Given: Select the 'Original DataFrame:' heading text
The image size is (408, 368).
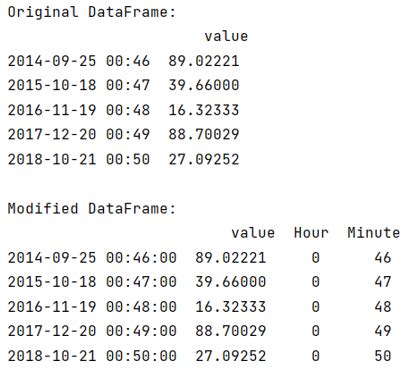Looking at the screenshot, I should pos(91,12).
